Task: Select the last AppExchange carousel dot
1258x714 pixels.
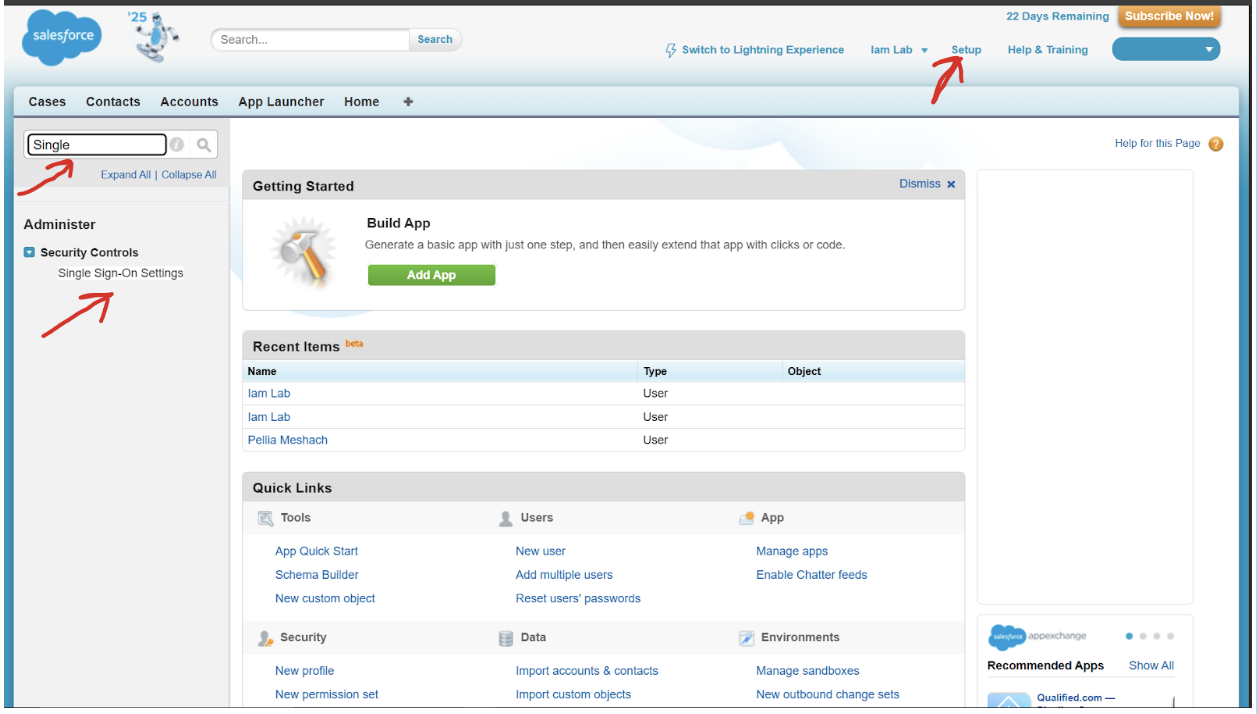Action: pos(1171,636)
